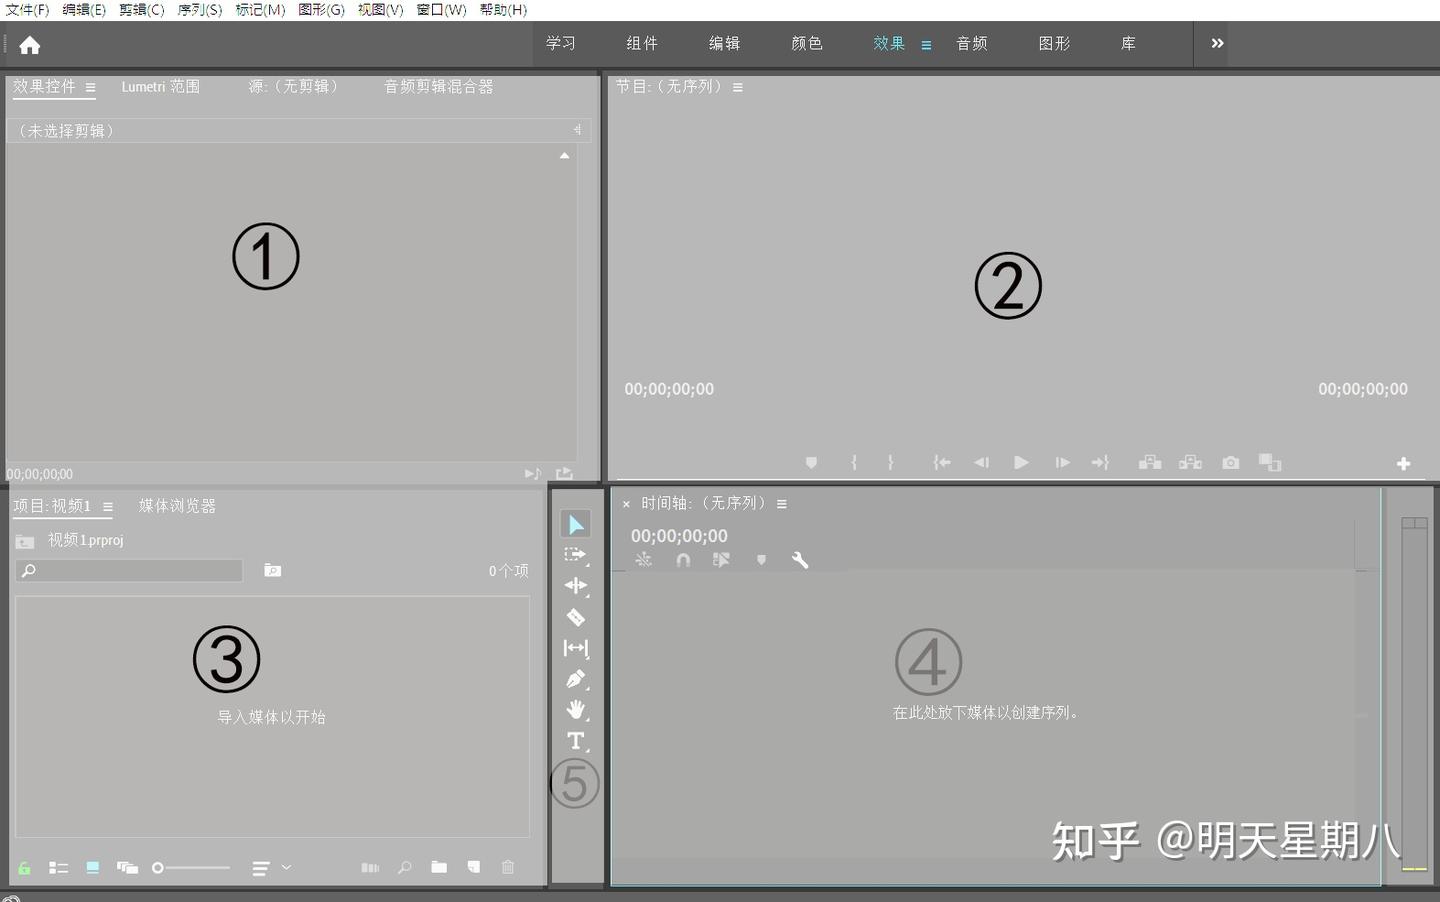This screenshot has width=1440, height=902.
Task: Select the Slip tool
Action: [x=575, y=648]
